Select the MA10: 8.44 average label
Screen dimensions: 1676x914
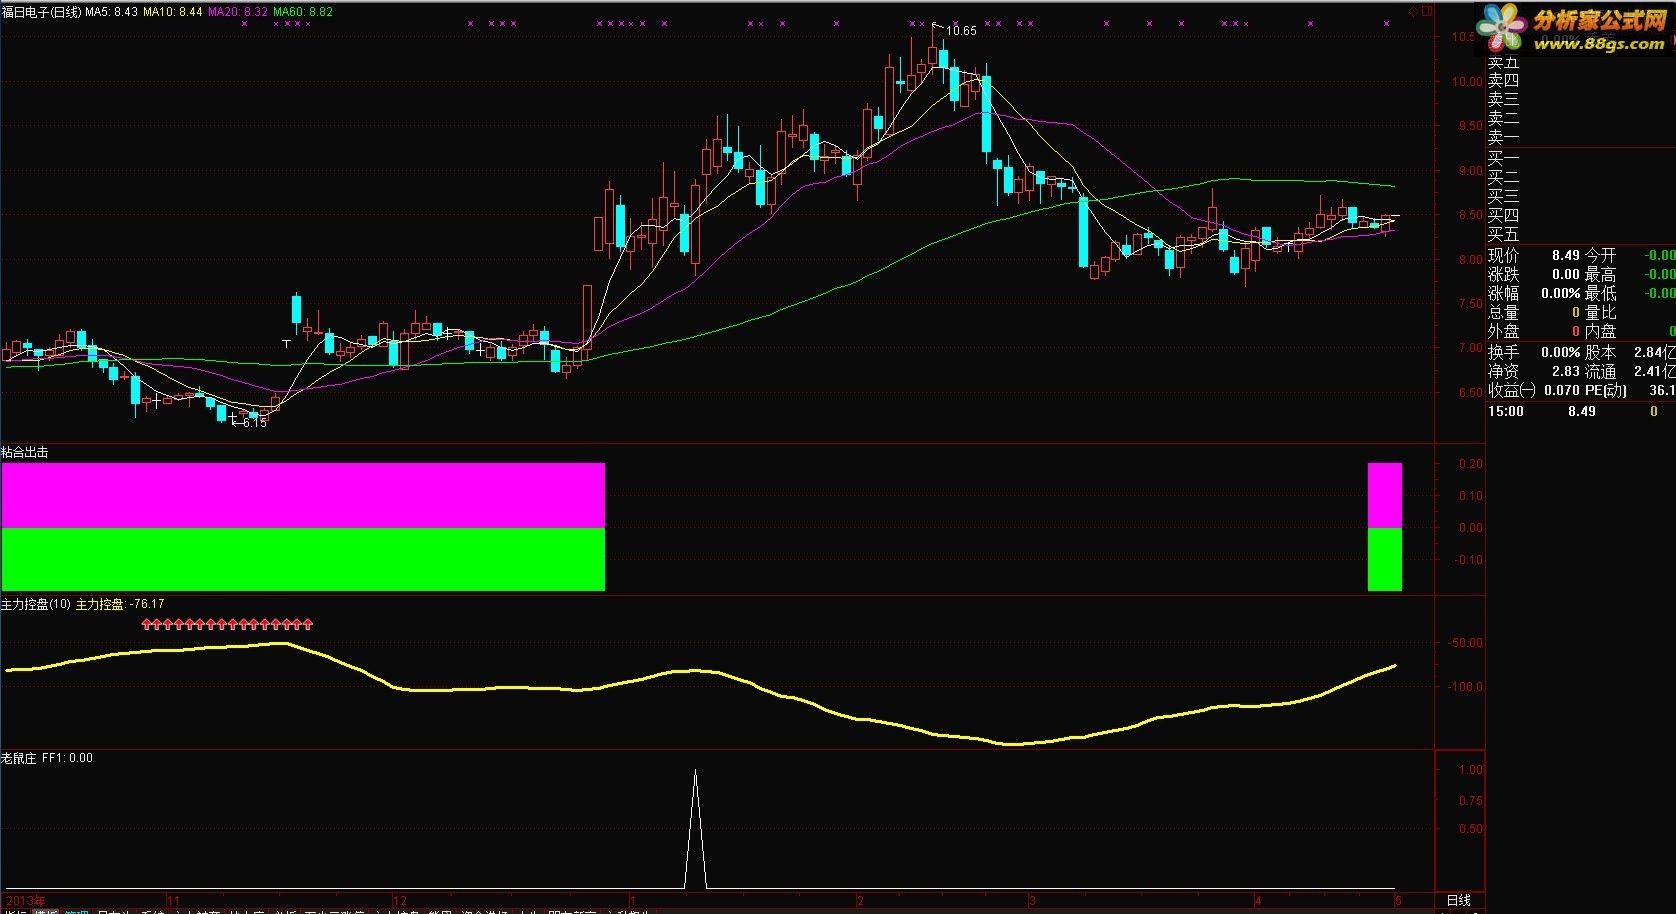[173, 11]
